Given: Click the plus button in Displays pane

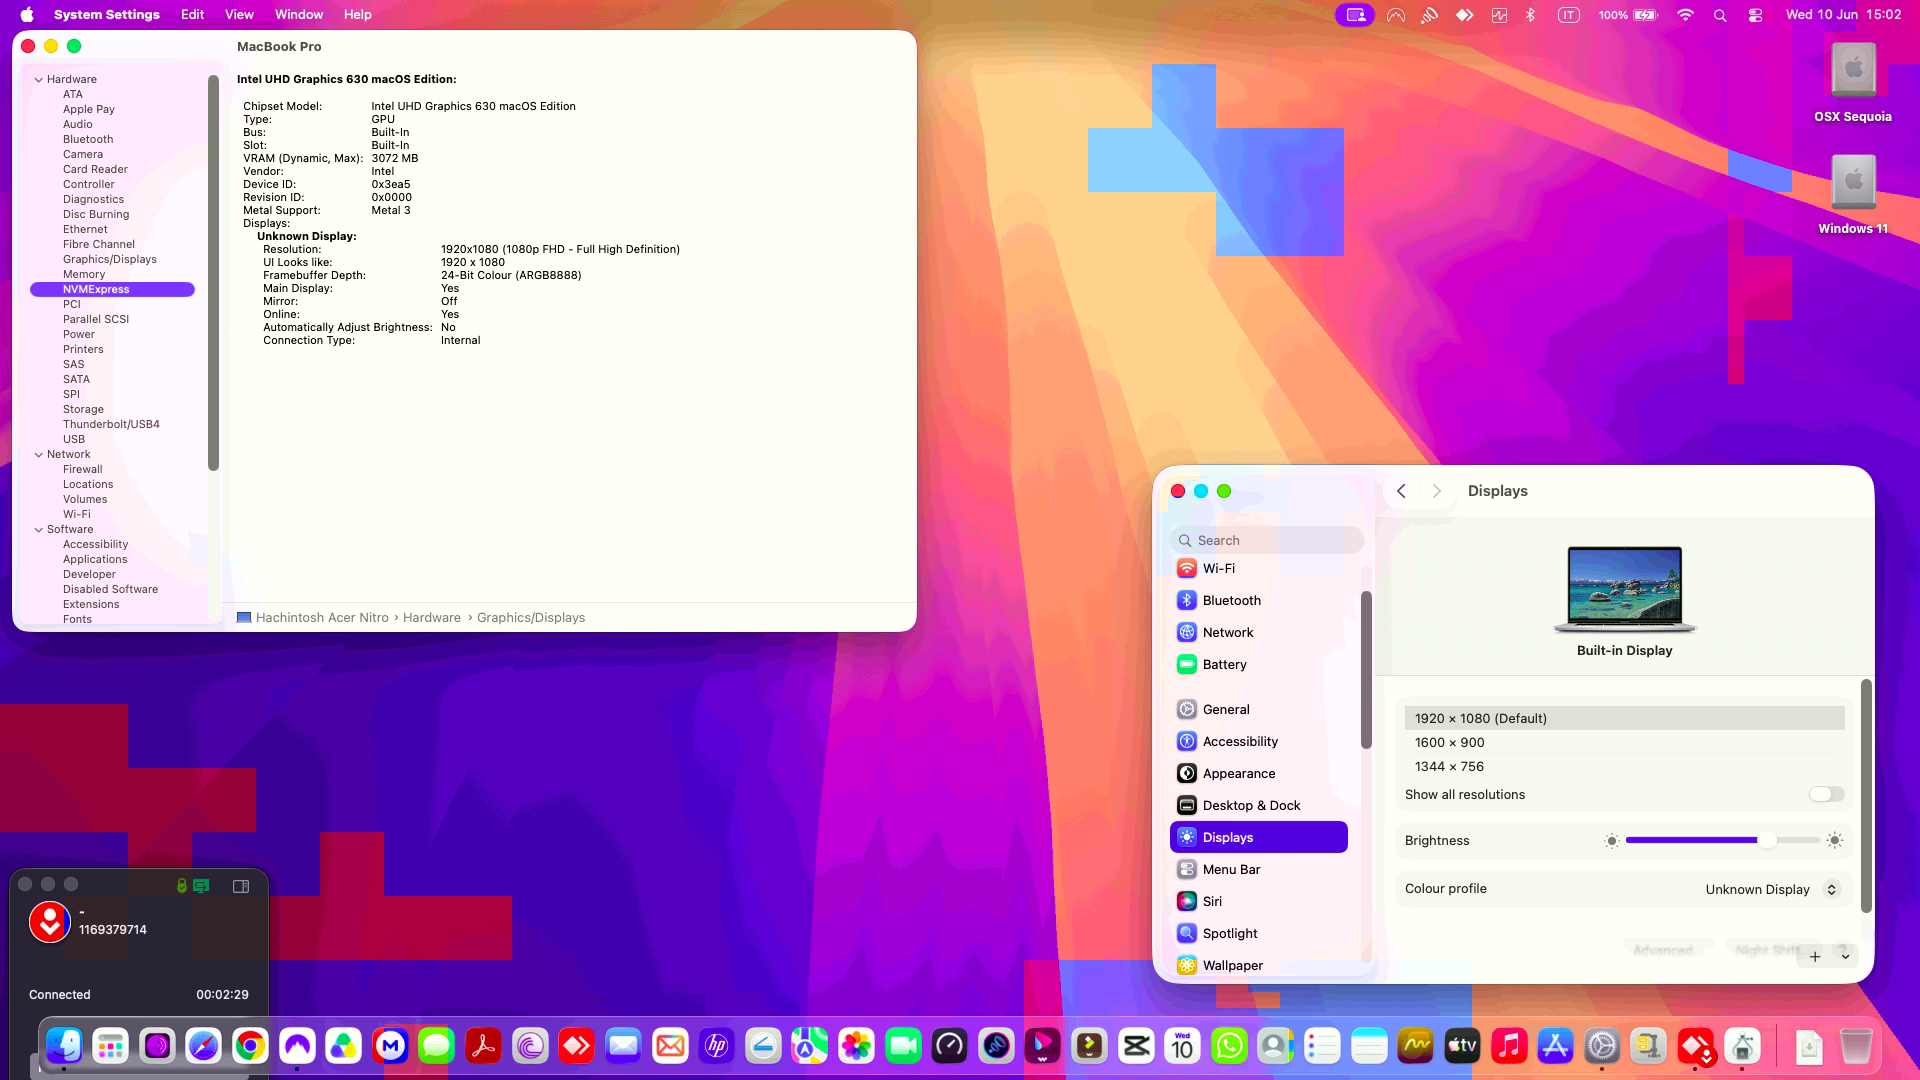Looking at the screenshot, I should (1815, 956).
